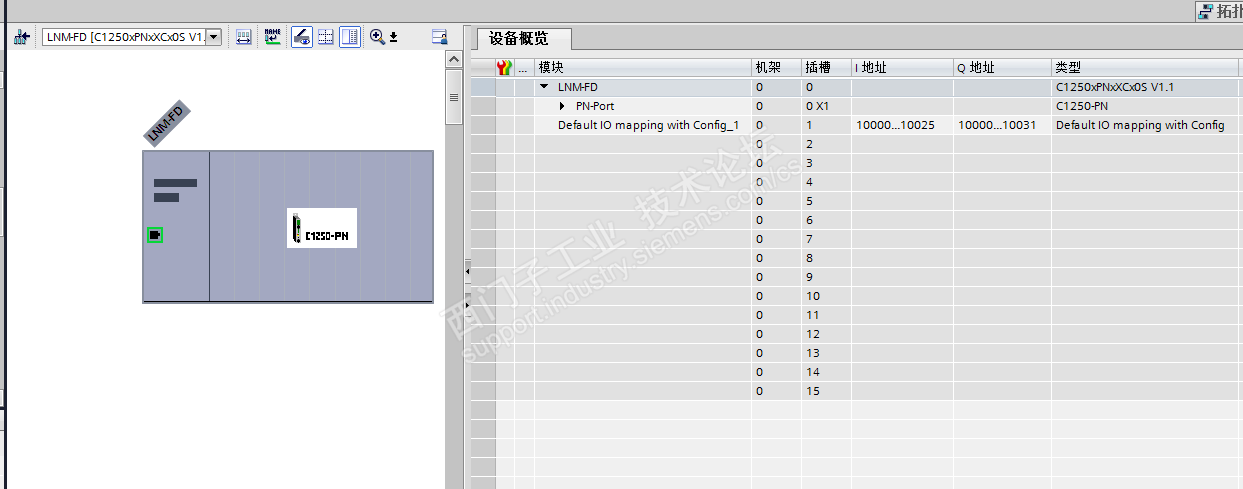Viewport: 1243px width, 489px height.
Task: Select empty slot 15 row
Action: 857,391
